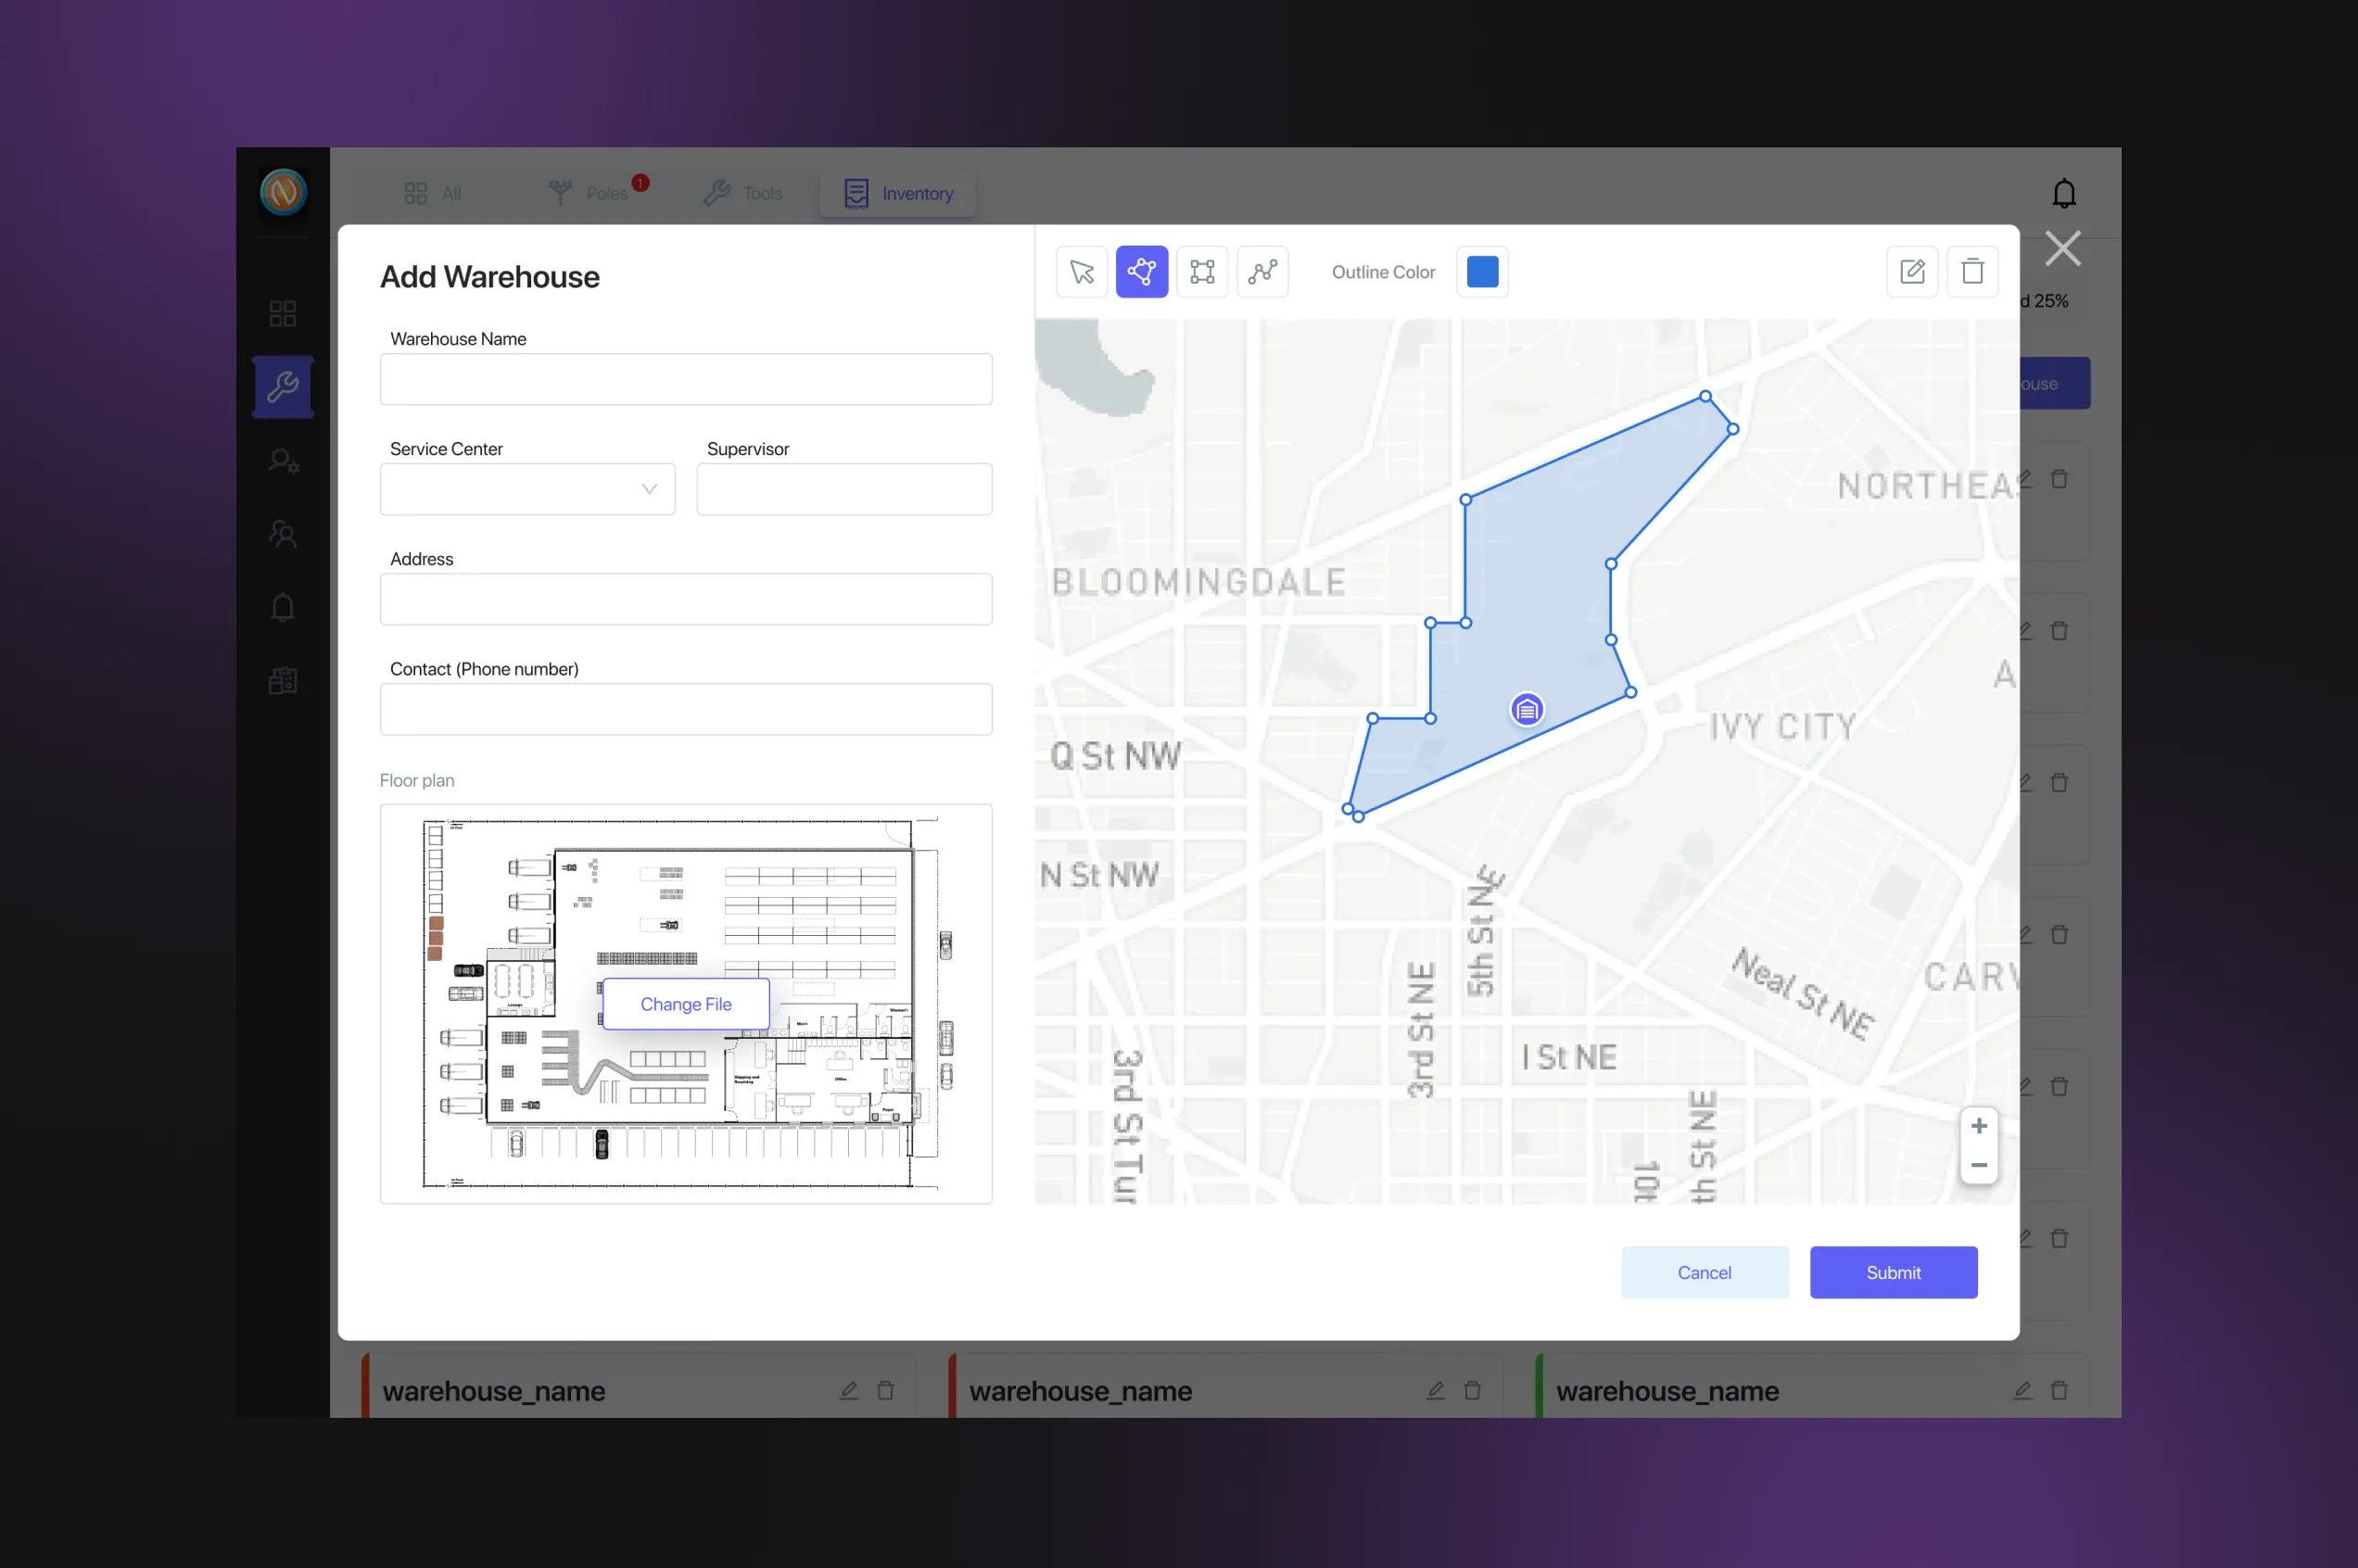Zoom out on the map

pos(1978,1165)
